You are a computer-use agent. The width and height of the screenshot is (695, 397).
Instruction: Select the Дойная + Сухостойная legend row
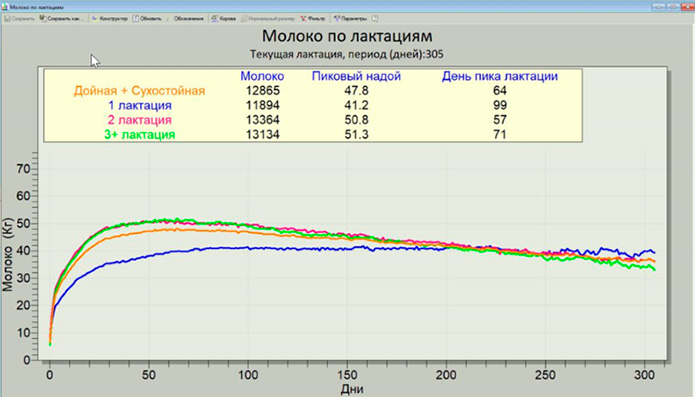click(x=139, y=91)
